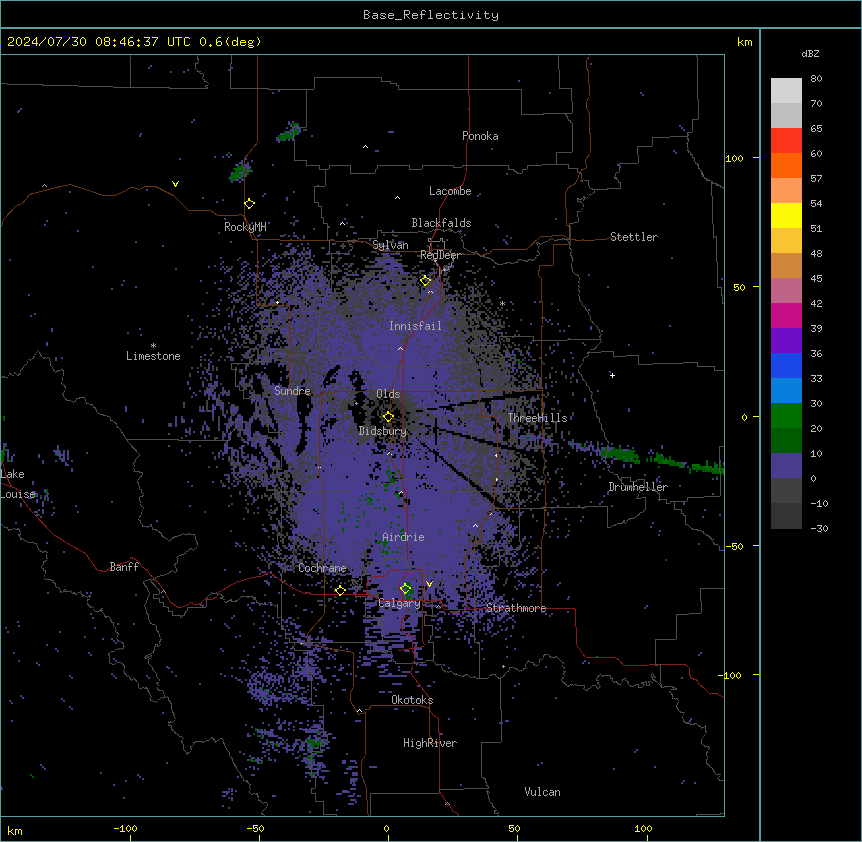This screenshot has height=842, width=862.
Task: Select the yellow diamond marker above the Calgary label
Action: 406,589
